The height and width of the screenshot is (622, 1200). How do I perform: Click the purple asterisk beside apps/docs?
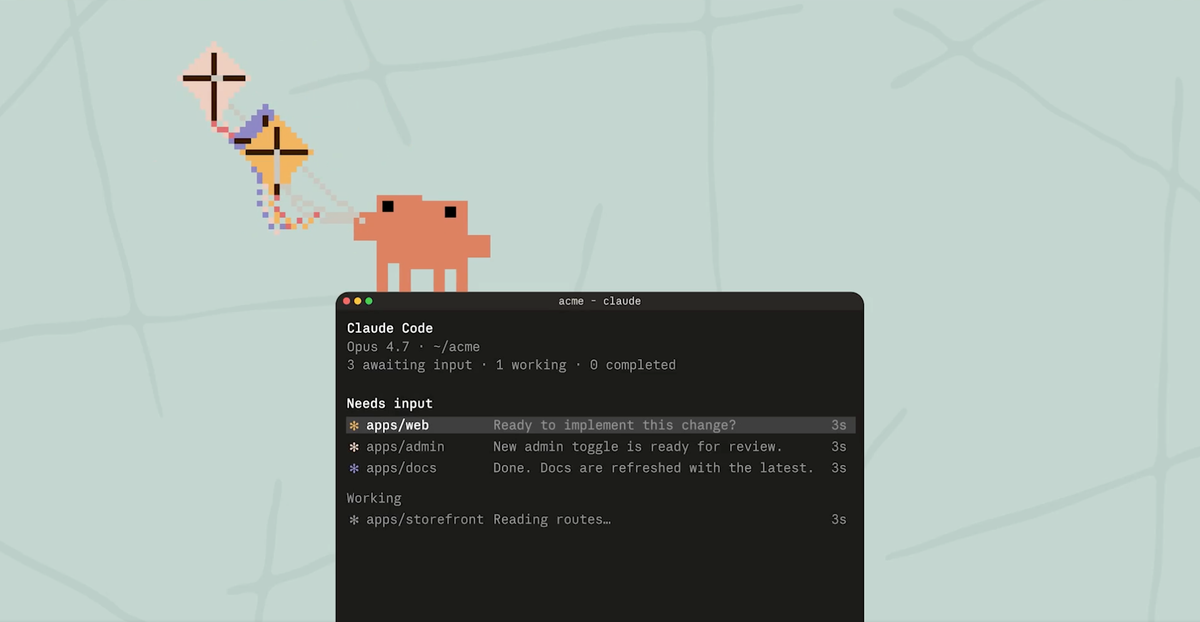(354, 468)
